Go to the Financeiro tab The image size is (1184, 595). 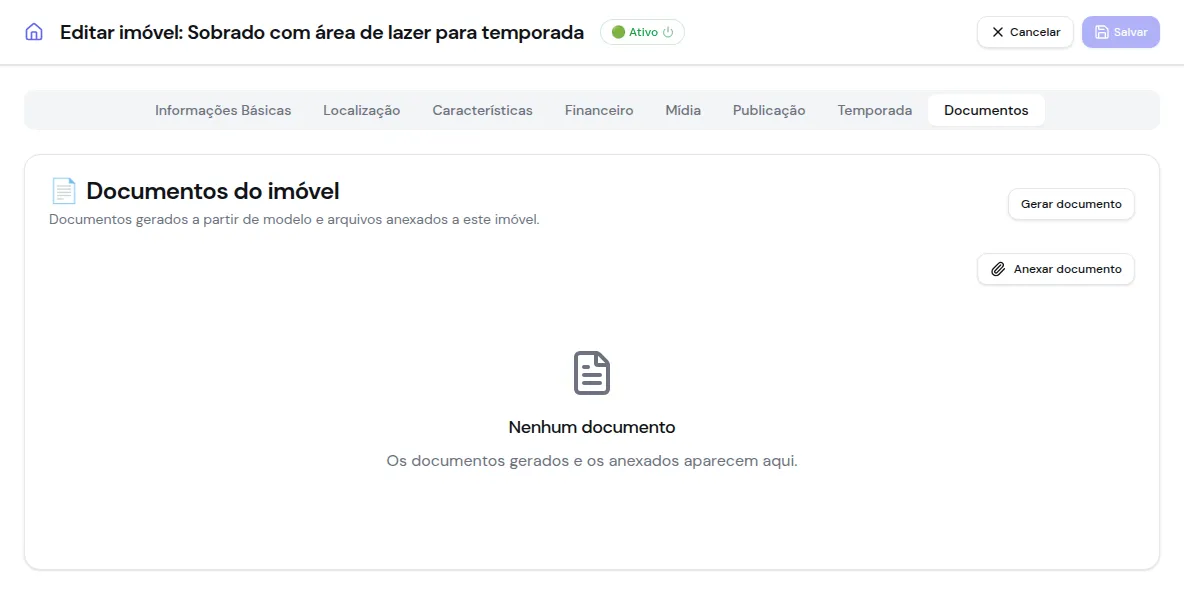click(x=599, y=110)
